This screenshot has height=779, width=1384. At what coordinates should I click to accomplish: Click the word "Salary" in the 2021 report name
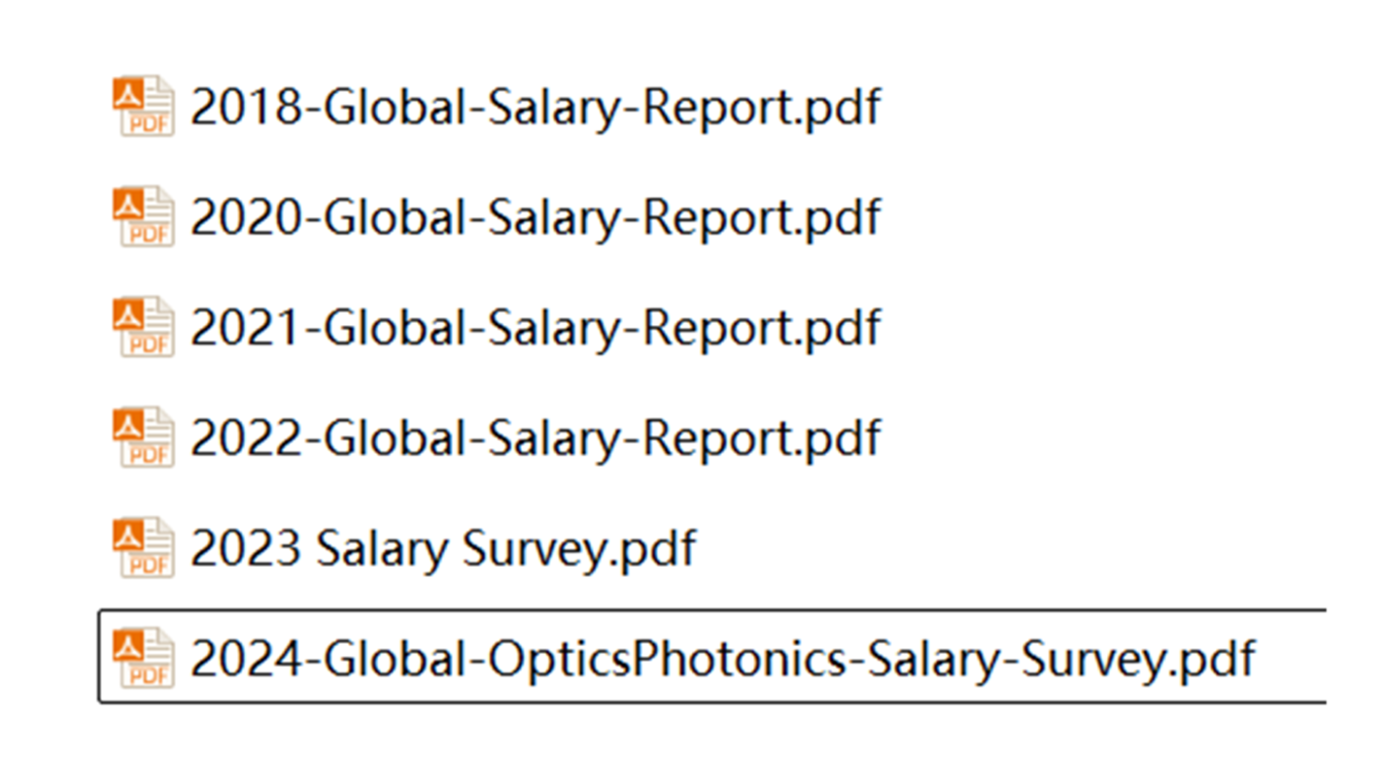552,329
